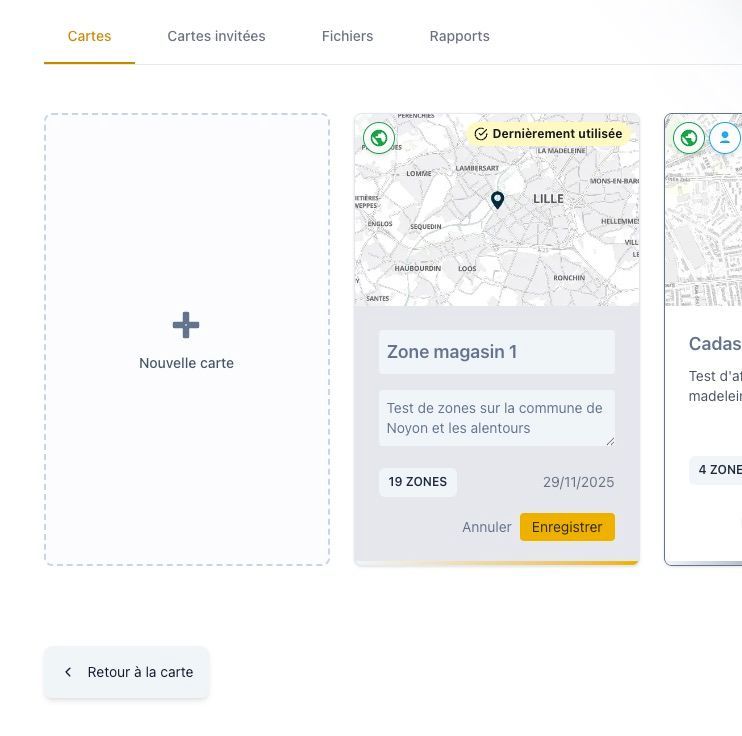Click the LILLE label on the map
The width and height of the screenshot is (742, 736).
[548, 199]
